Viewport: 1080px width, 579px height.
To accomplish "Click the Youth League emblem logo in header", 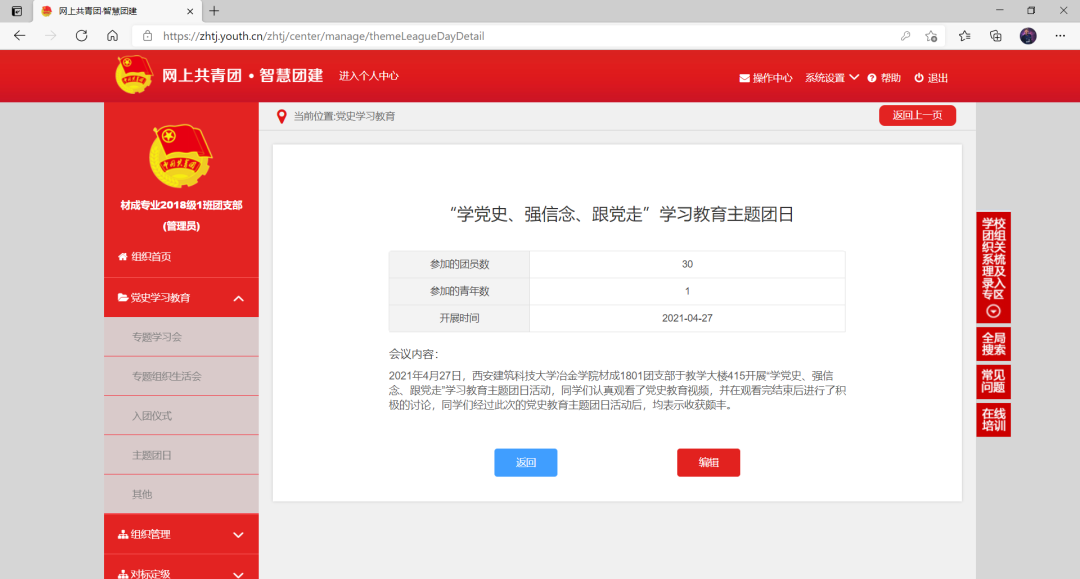I will (134, 76).
